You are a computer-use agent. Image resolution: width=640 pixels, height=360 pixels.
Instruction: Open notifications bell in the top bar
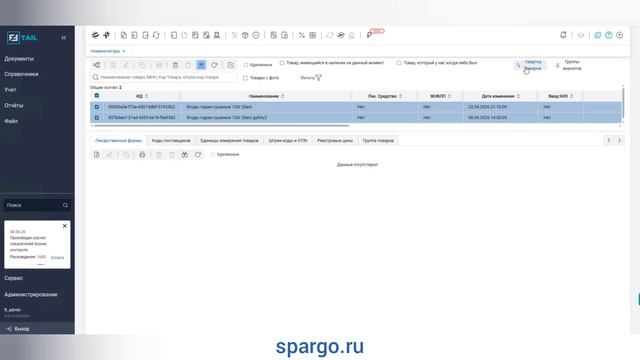point(563,35)
